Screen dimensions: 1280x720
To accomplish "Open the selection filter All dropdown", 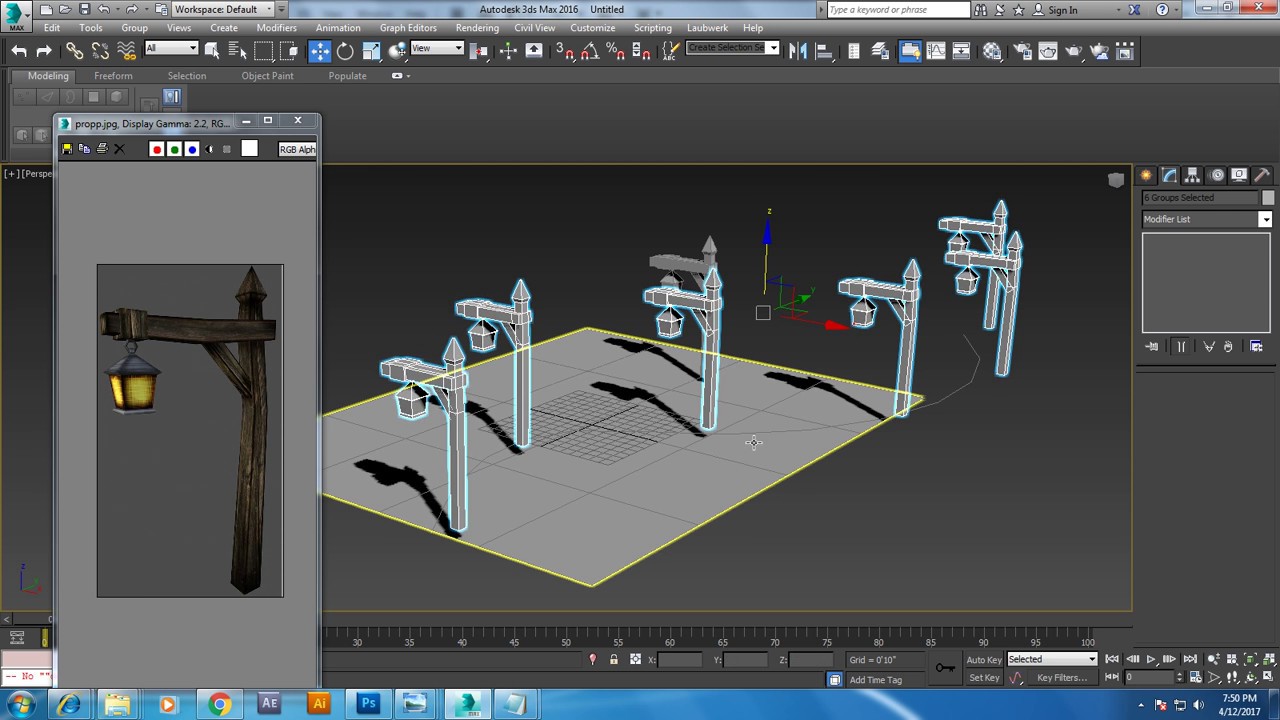I will (171, 48).
